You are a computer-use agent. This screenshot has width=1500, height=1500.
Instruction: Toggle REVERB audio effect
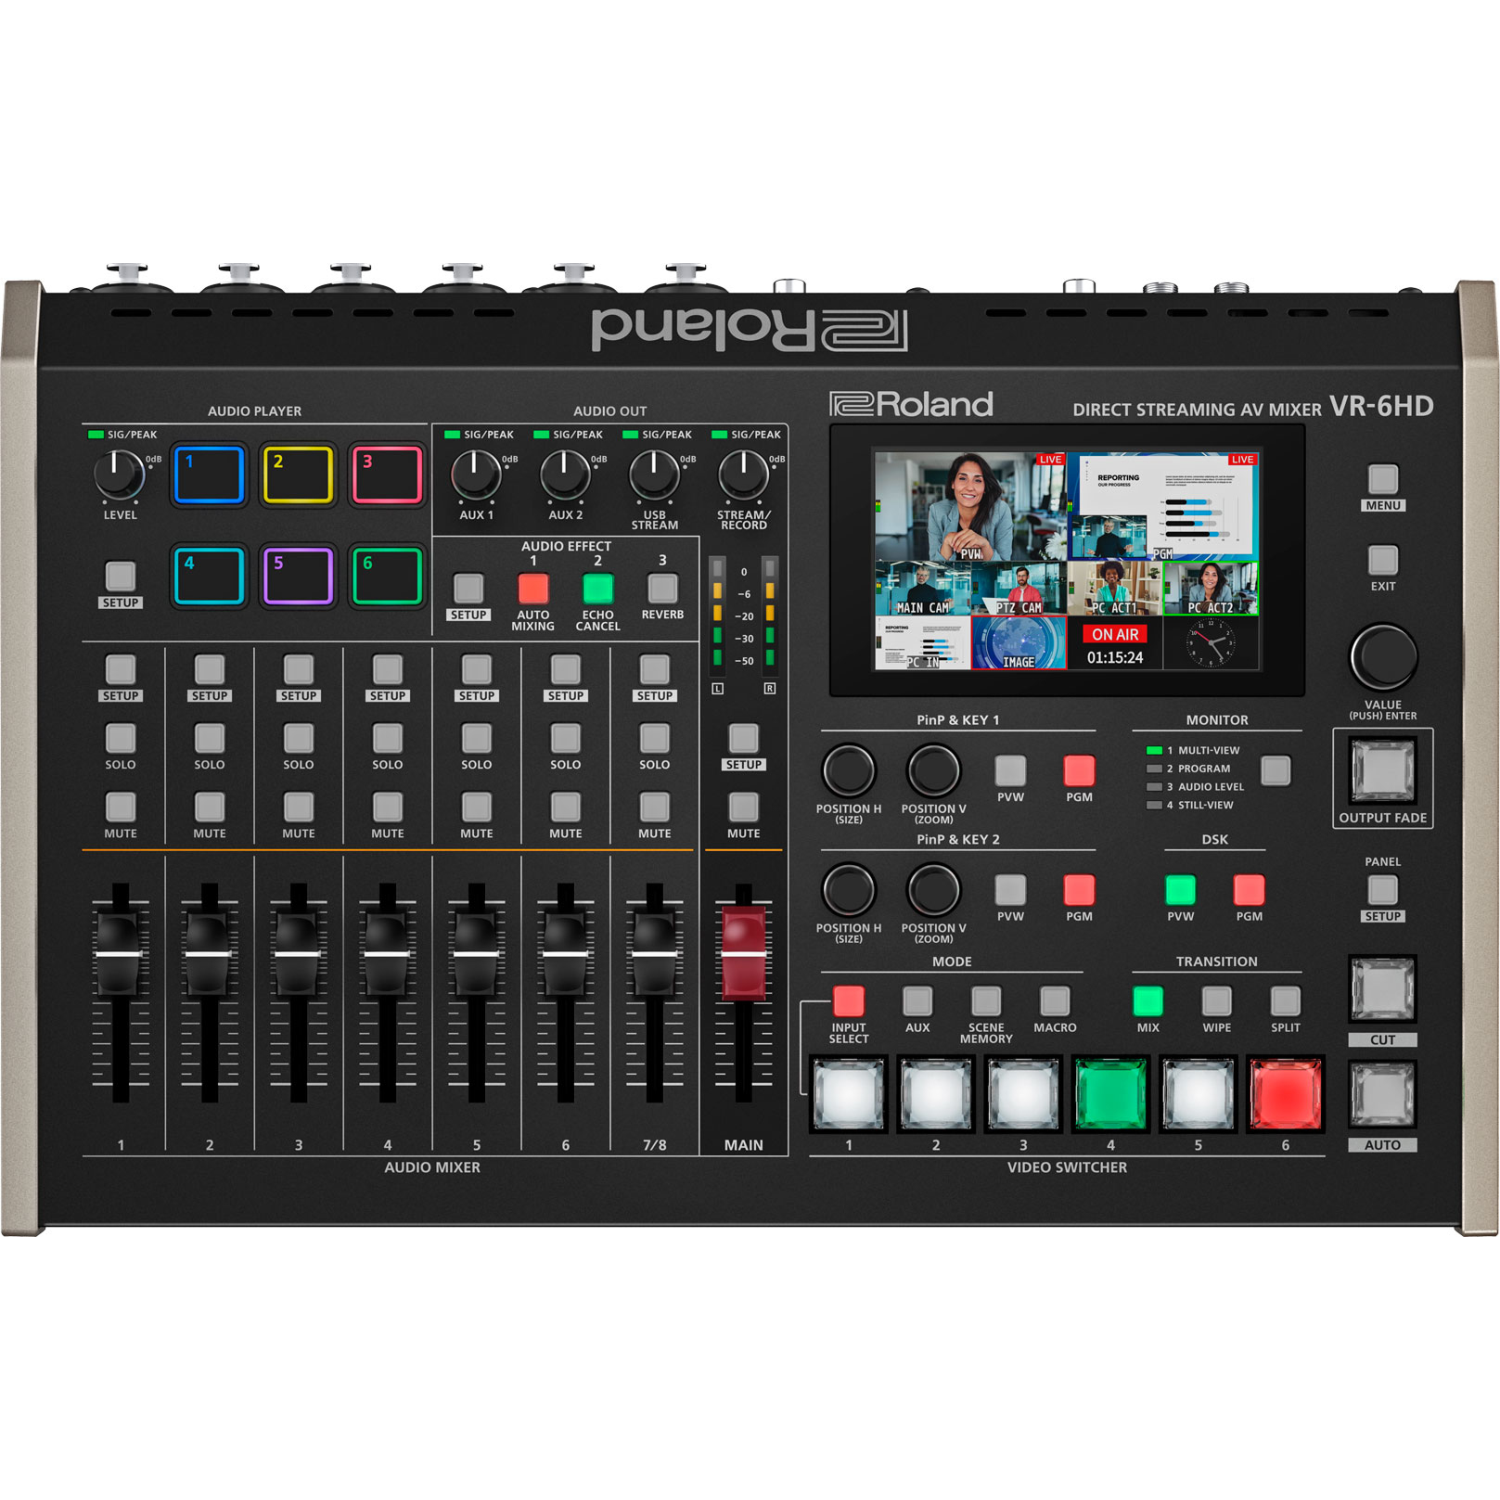tap(662, 588)
